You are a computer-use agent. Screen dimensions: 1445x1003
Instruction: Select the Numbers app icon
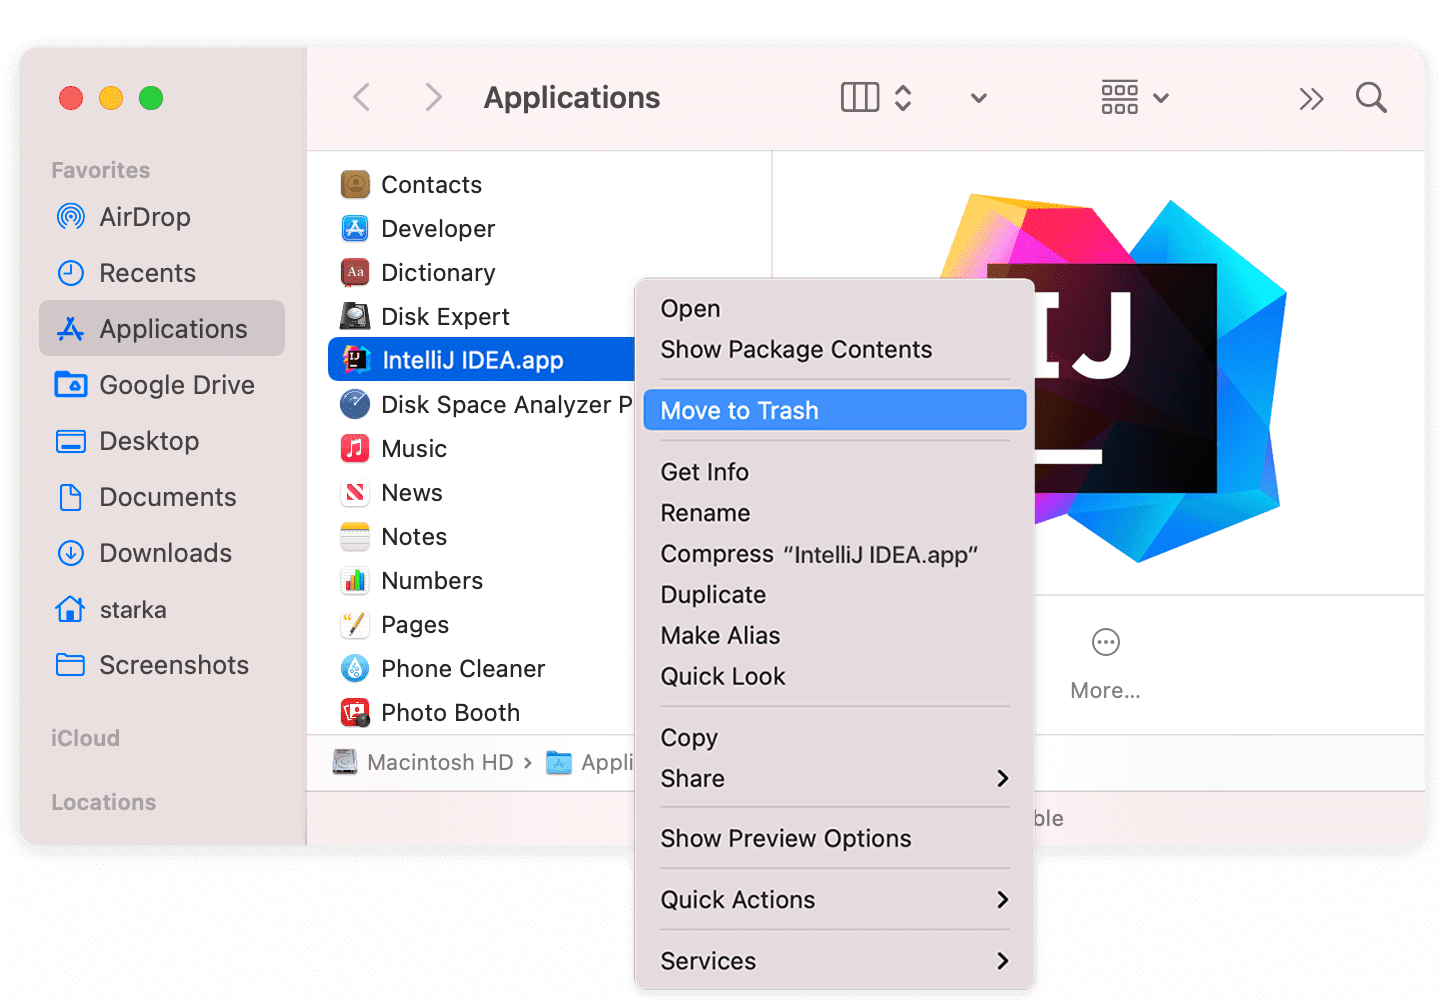point(354,580)
